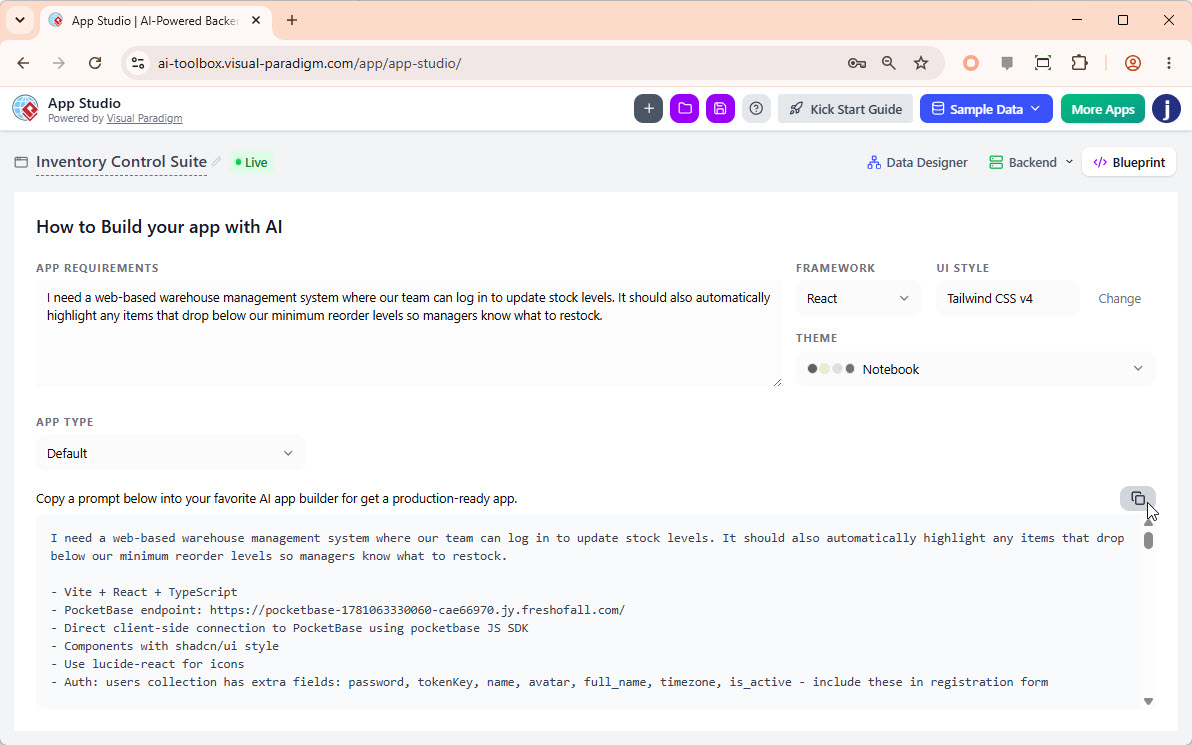Open the Data Designer view
Viewport: 1192px width, 745px height.
pyautogui.click(x=917, y=162)
